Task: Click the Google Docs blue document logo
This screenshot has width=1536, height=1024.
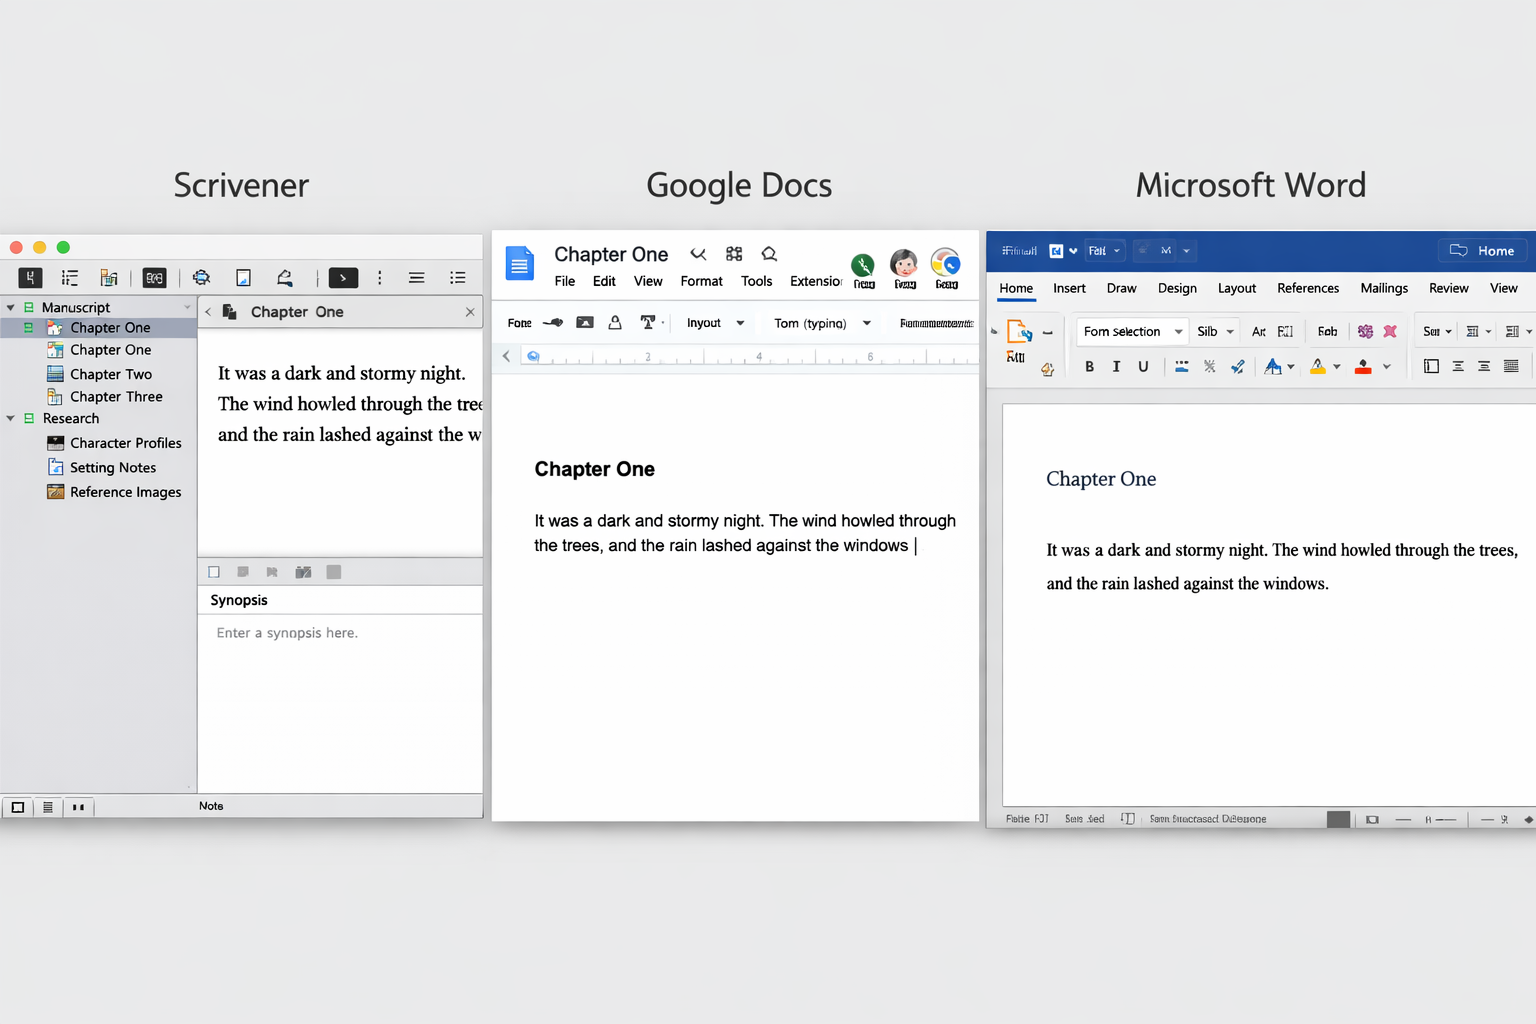Action: 520,264
